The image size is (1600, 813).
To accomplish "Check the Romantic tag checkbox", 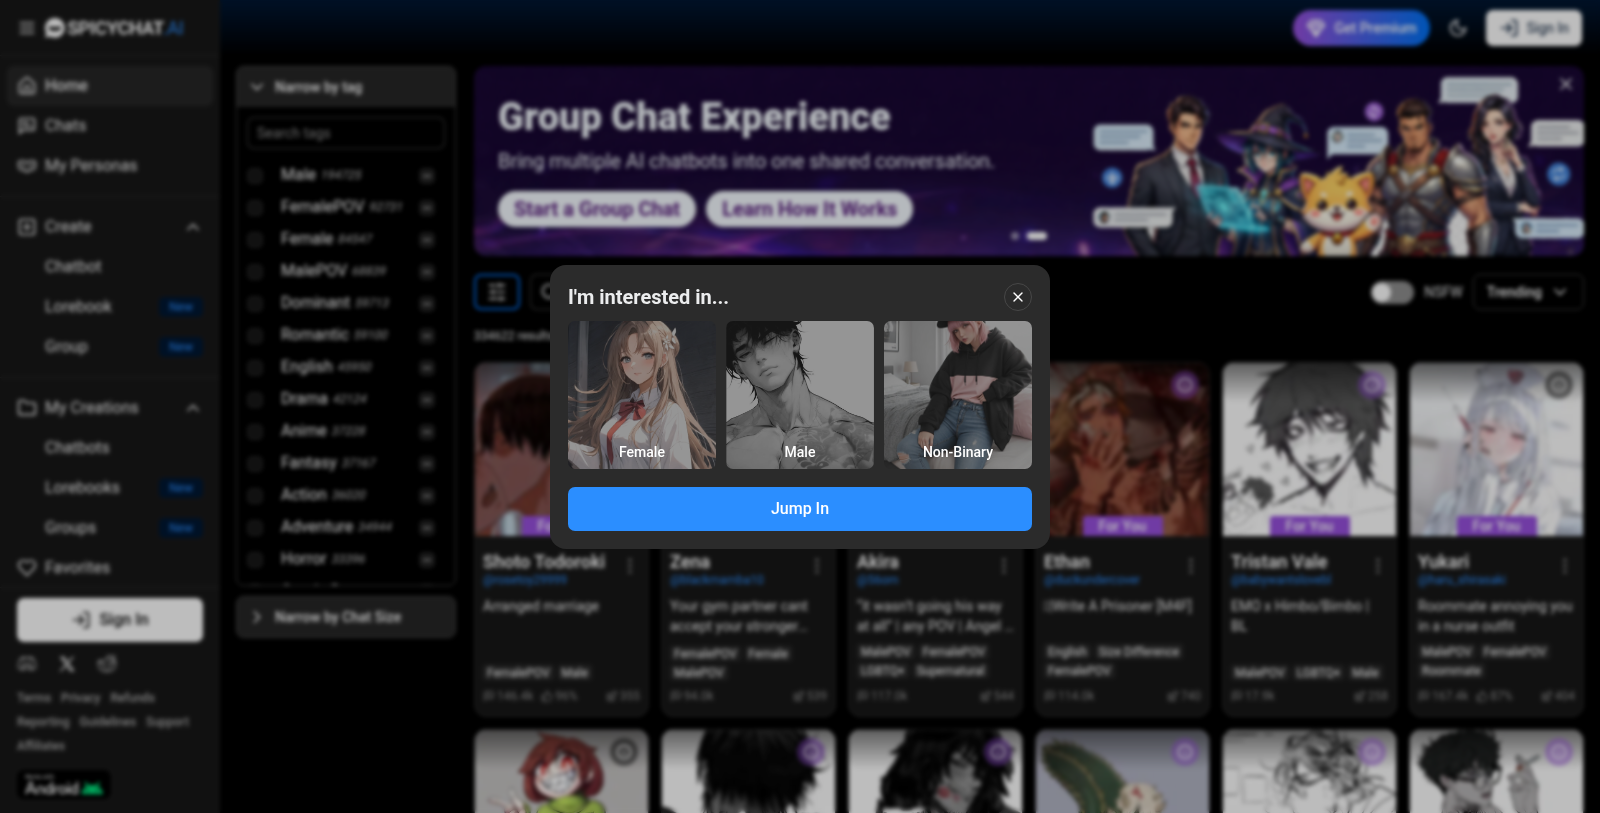I will tap(255, 335).
